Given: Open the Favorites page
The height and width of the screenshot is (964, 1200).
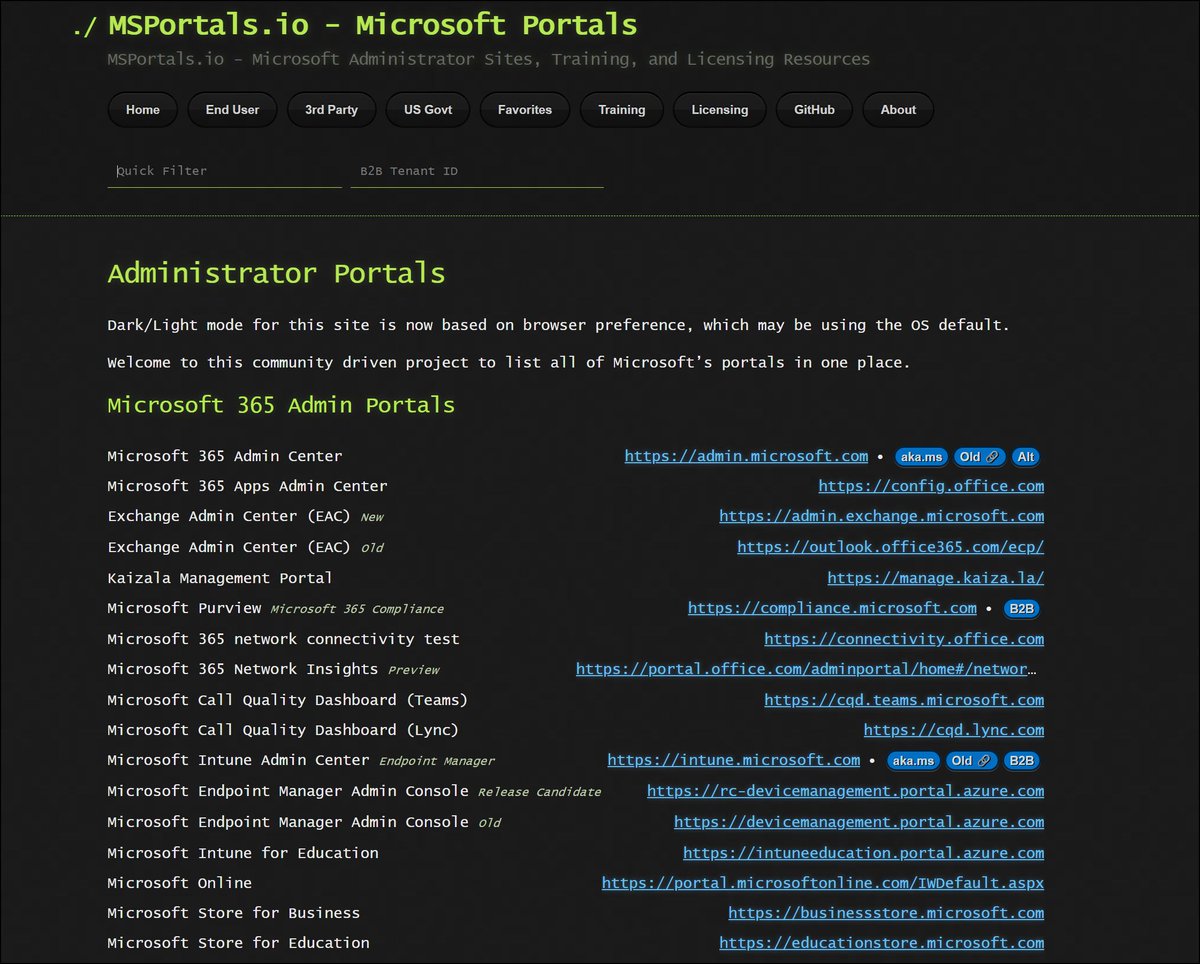Looking at the screenshot, I should (525, 110).
